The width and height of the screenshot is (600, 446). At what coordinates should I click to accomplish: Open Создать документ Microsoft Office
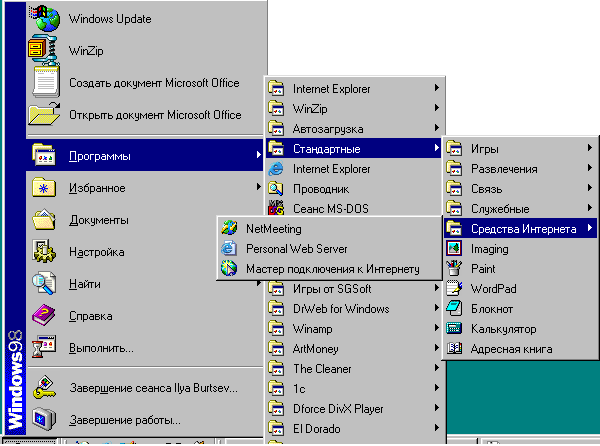click(154, 82)
